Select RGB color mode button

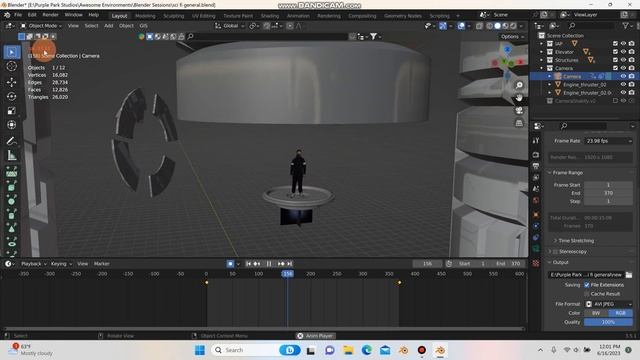coord(620,313)
